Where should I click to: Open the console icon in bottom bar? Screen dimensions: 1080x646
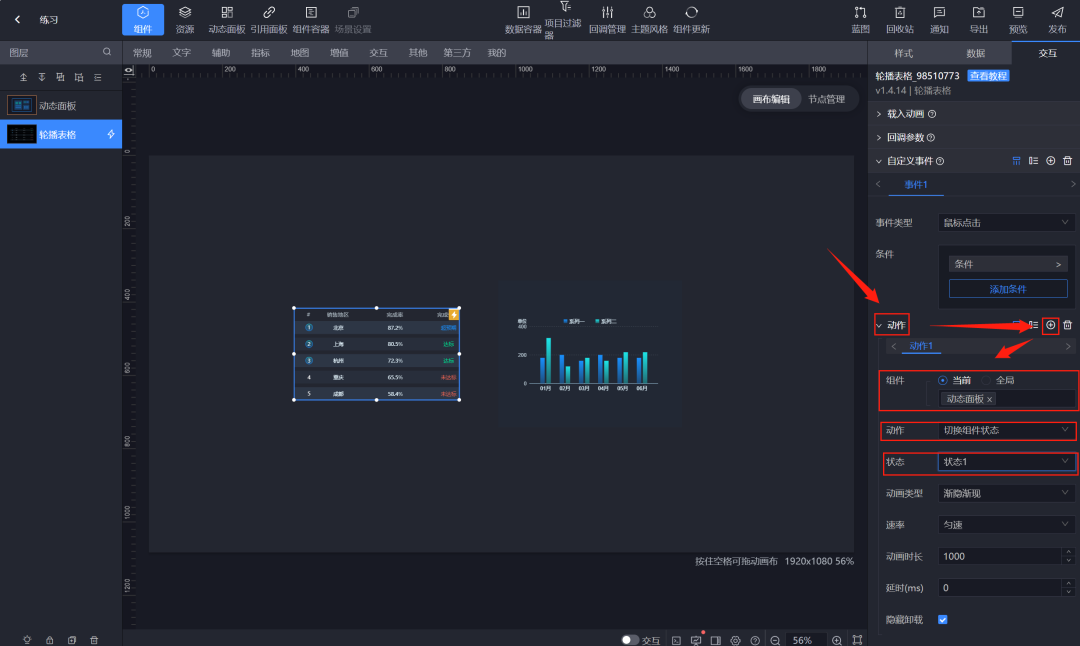tap(676, 640)
